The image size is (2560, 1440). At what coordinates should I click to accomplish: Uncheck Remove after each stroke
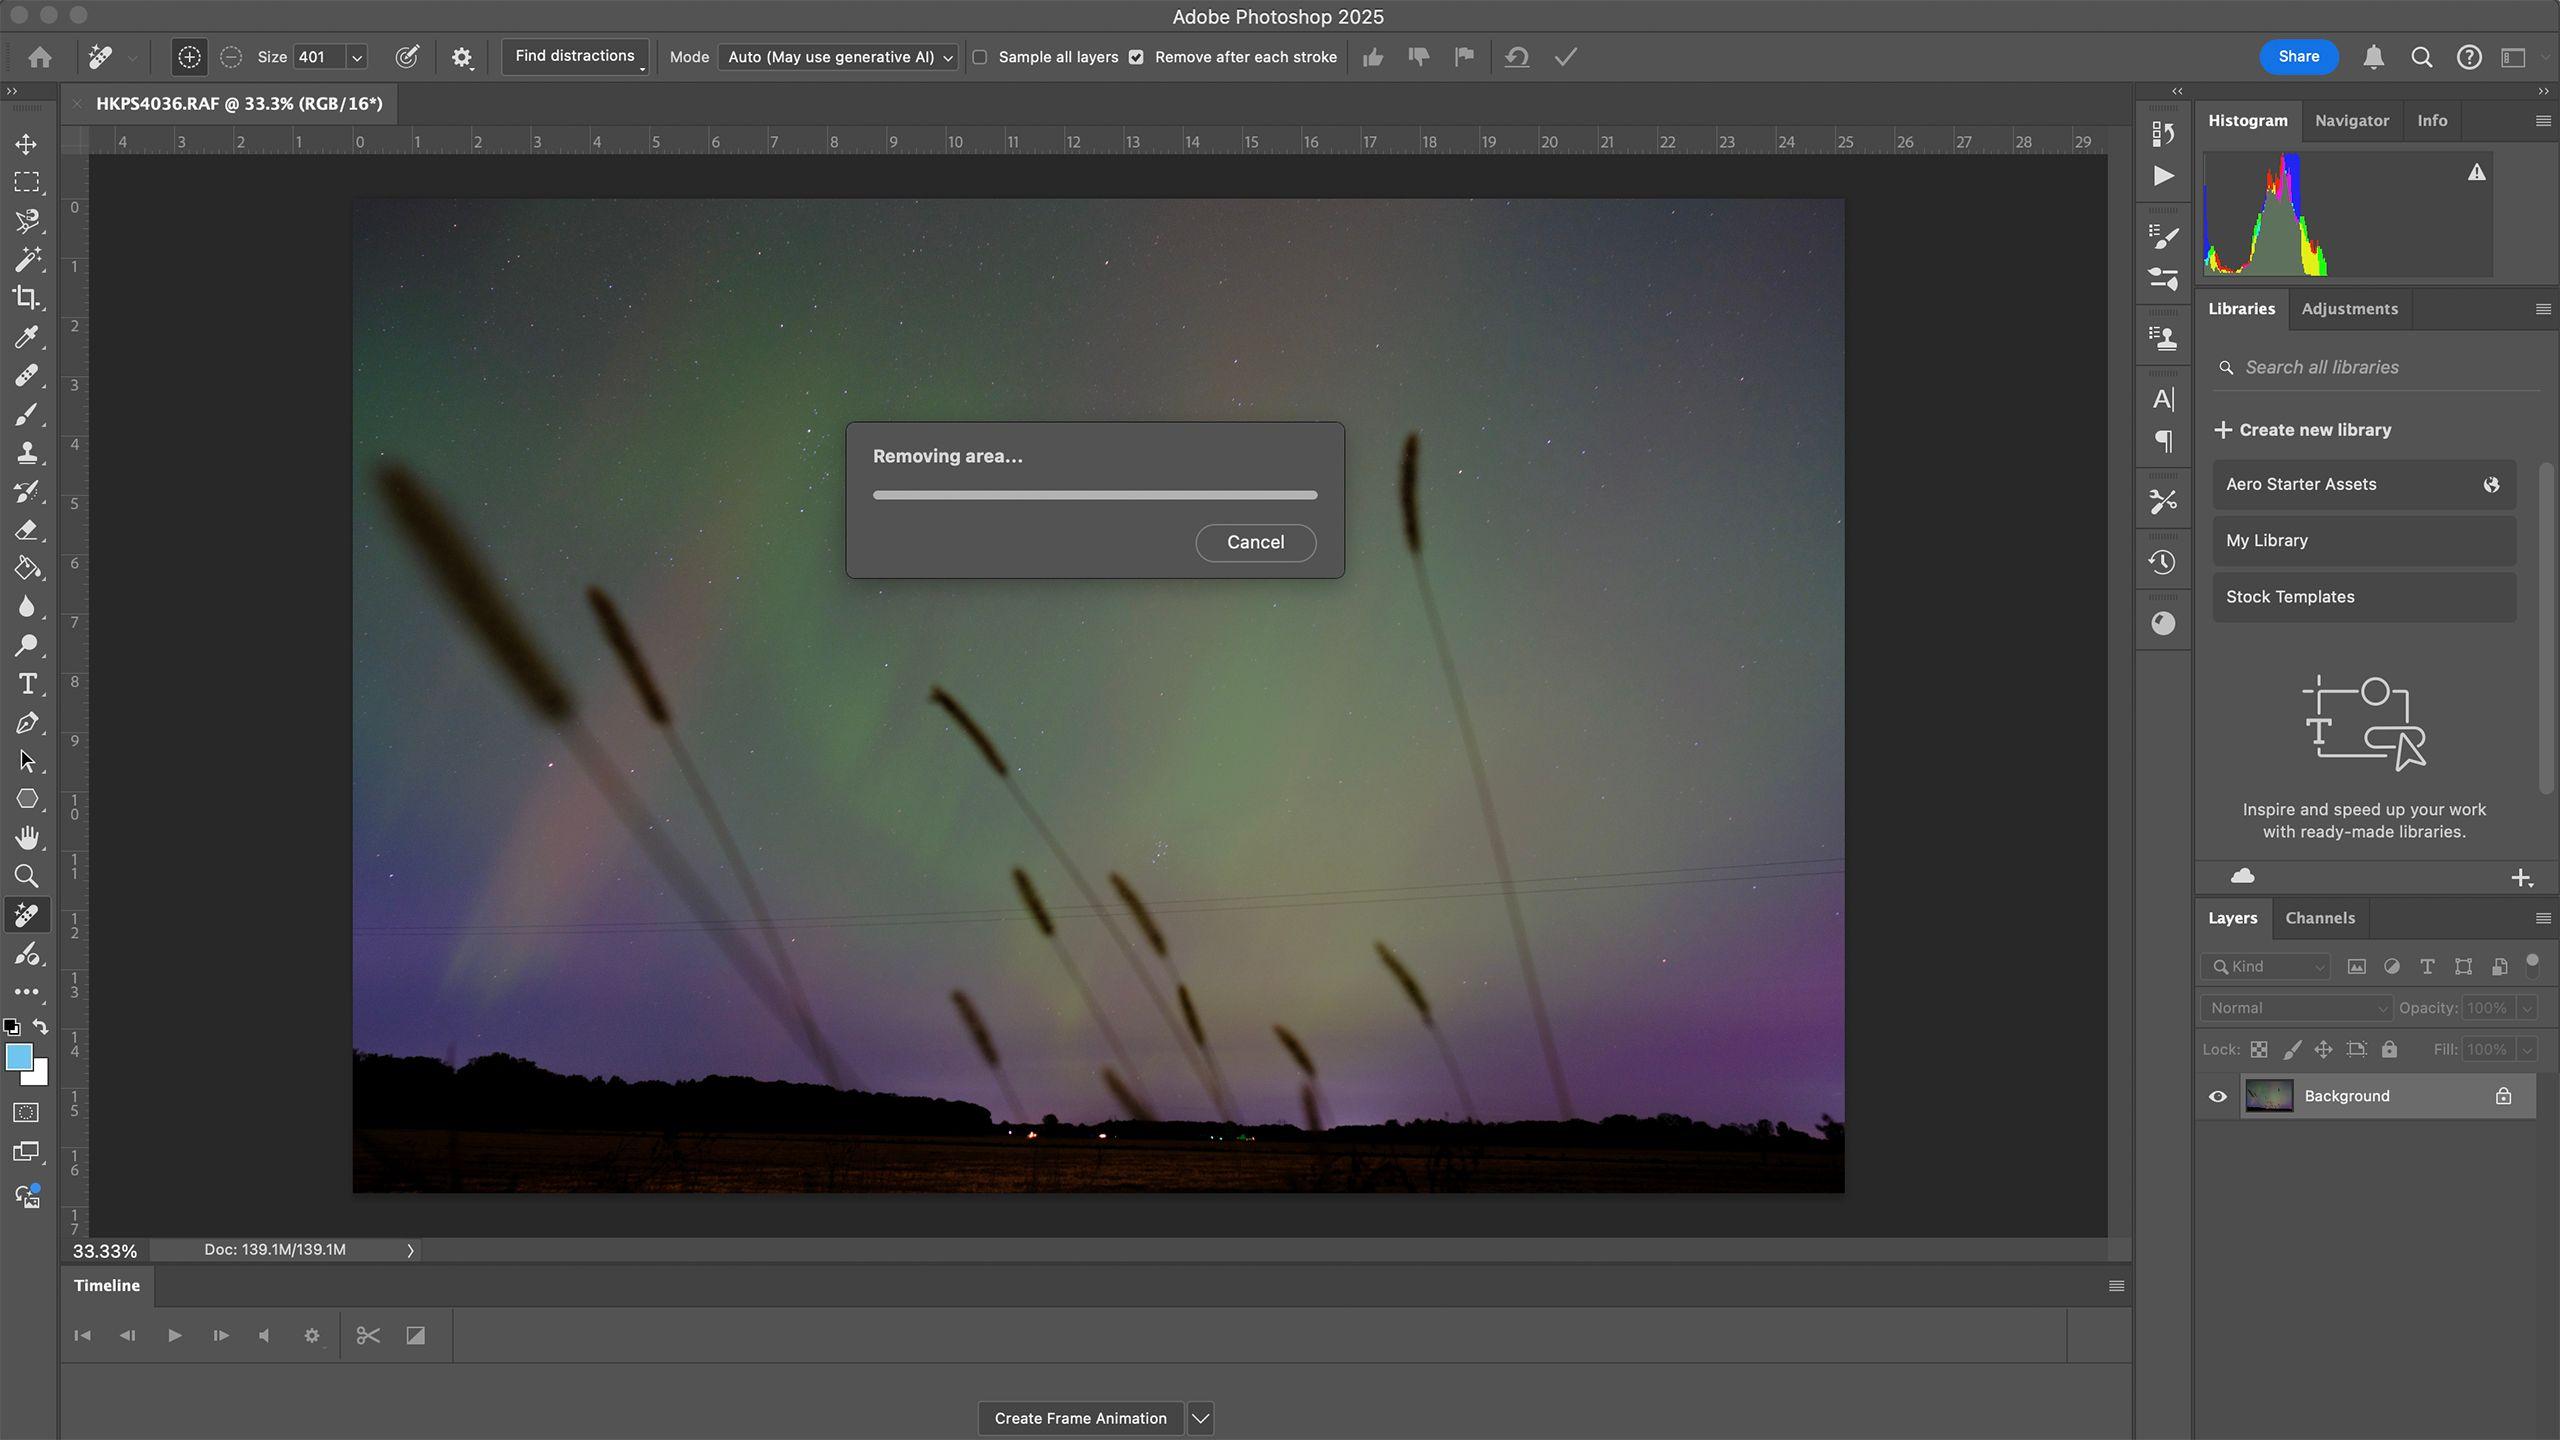point(1136,57)
